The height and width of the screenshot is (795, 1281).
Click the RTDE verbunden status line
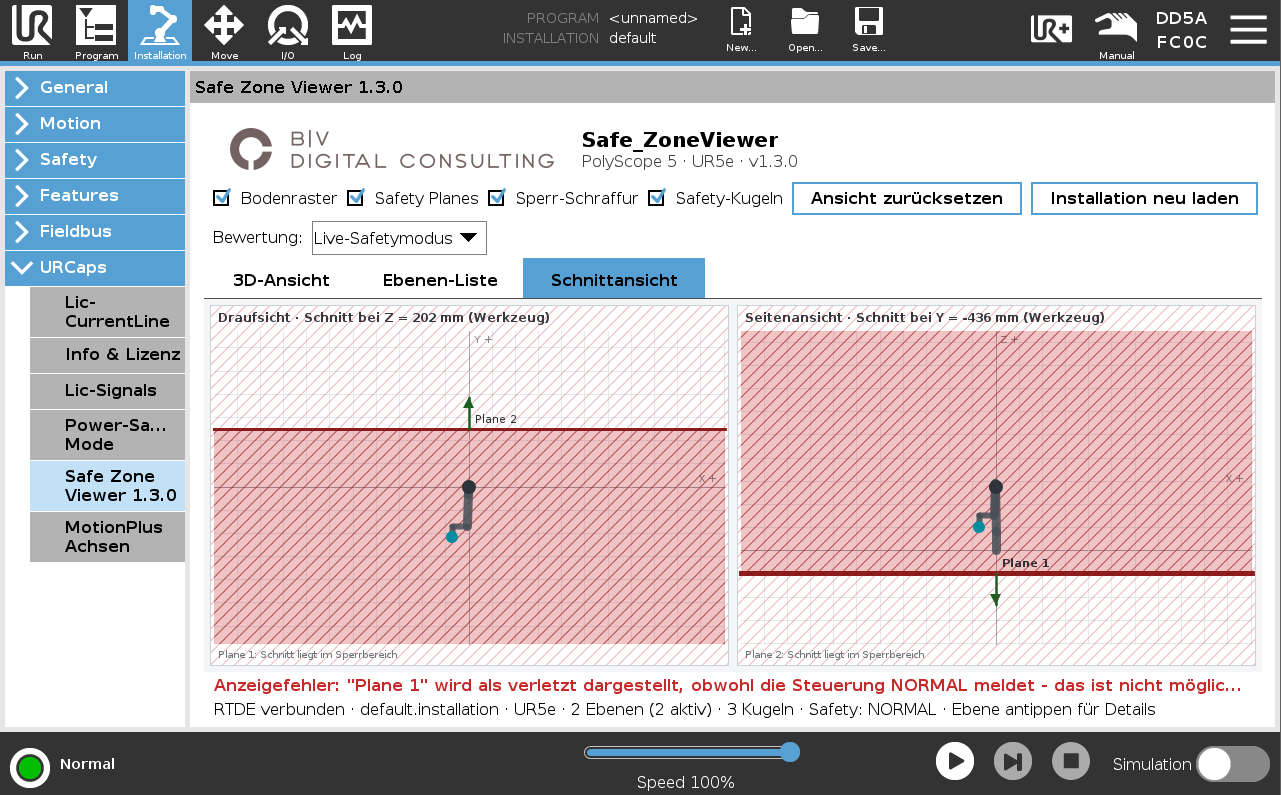pyautogui.click(x=685, y=710)
